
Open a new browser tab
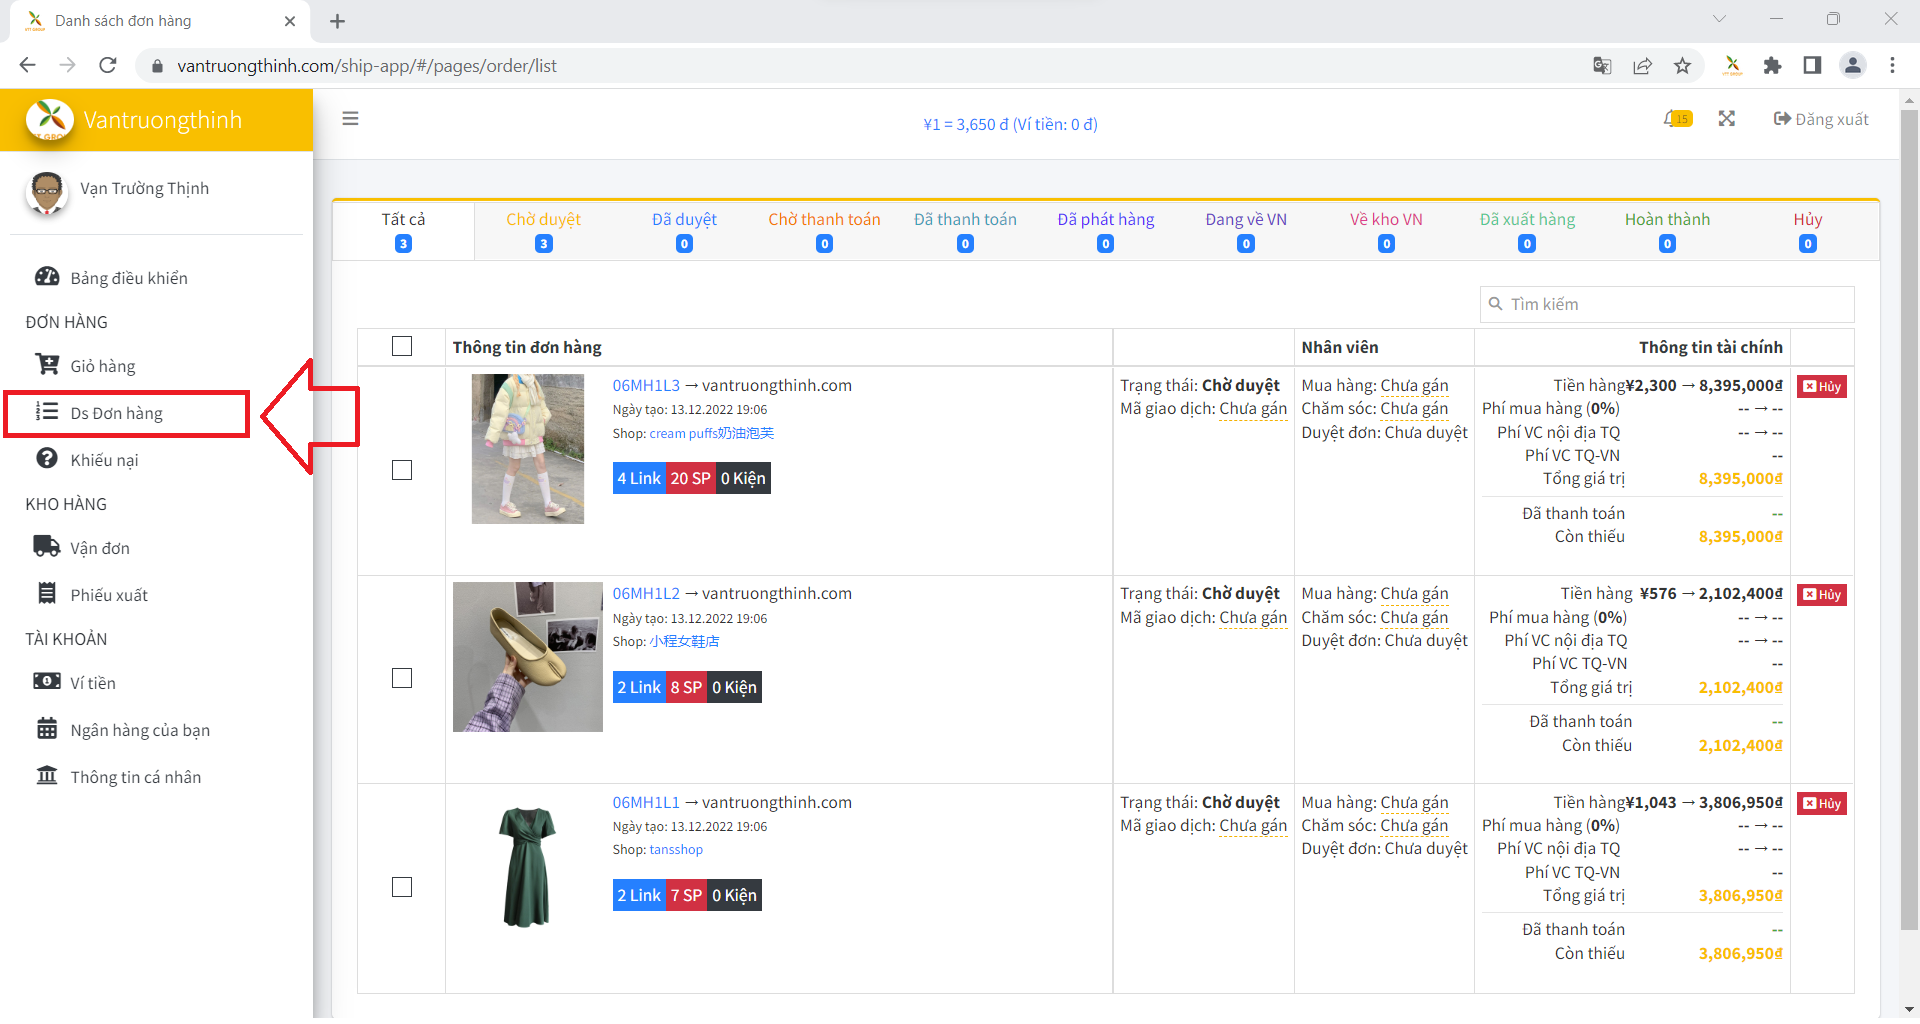[338, 21]
